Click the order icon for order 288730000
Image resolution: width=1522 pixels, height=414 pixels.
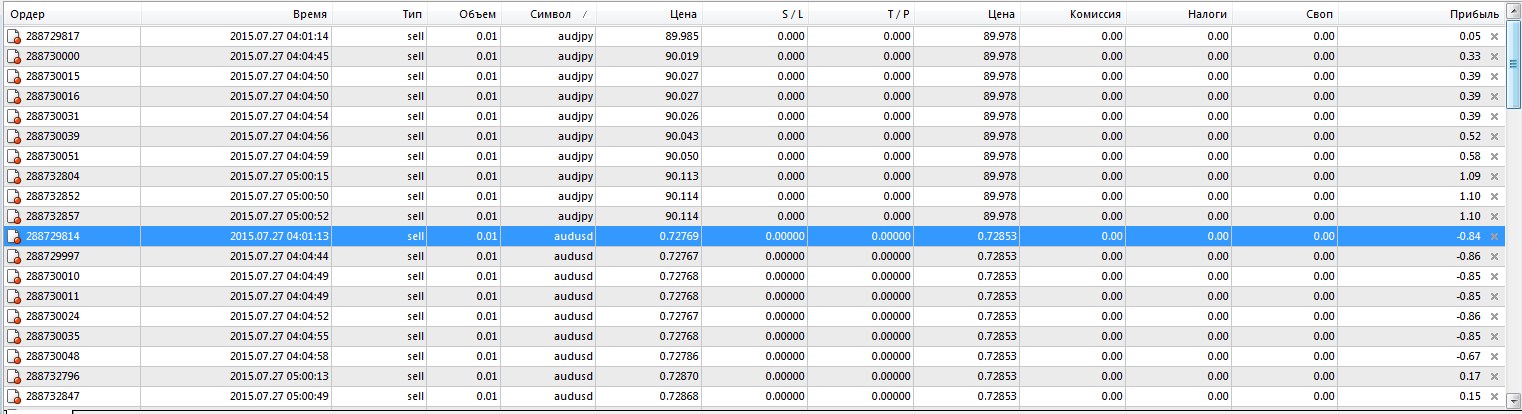pos(14,56)
